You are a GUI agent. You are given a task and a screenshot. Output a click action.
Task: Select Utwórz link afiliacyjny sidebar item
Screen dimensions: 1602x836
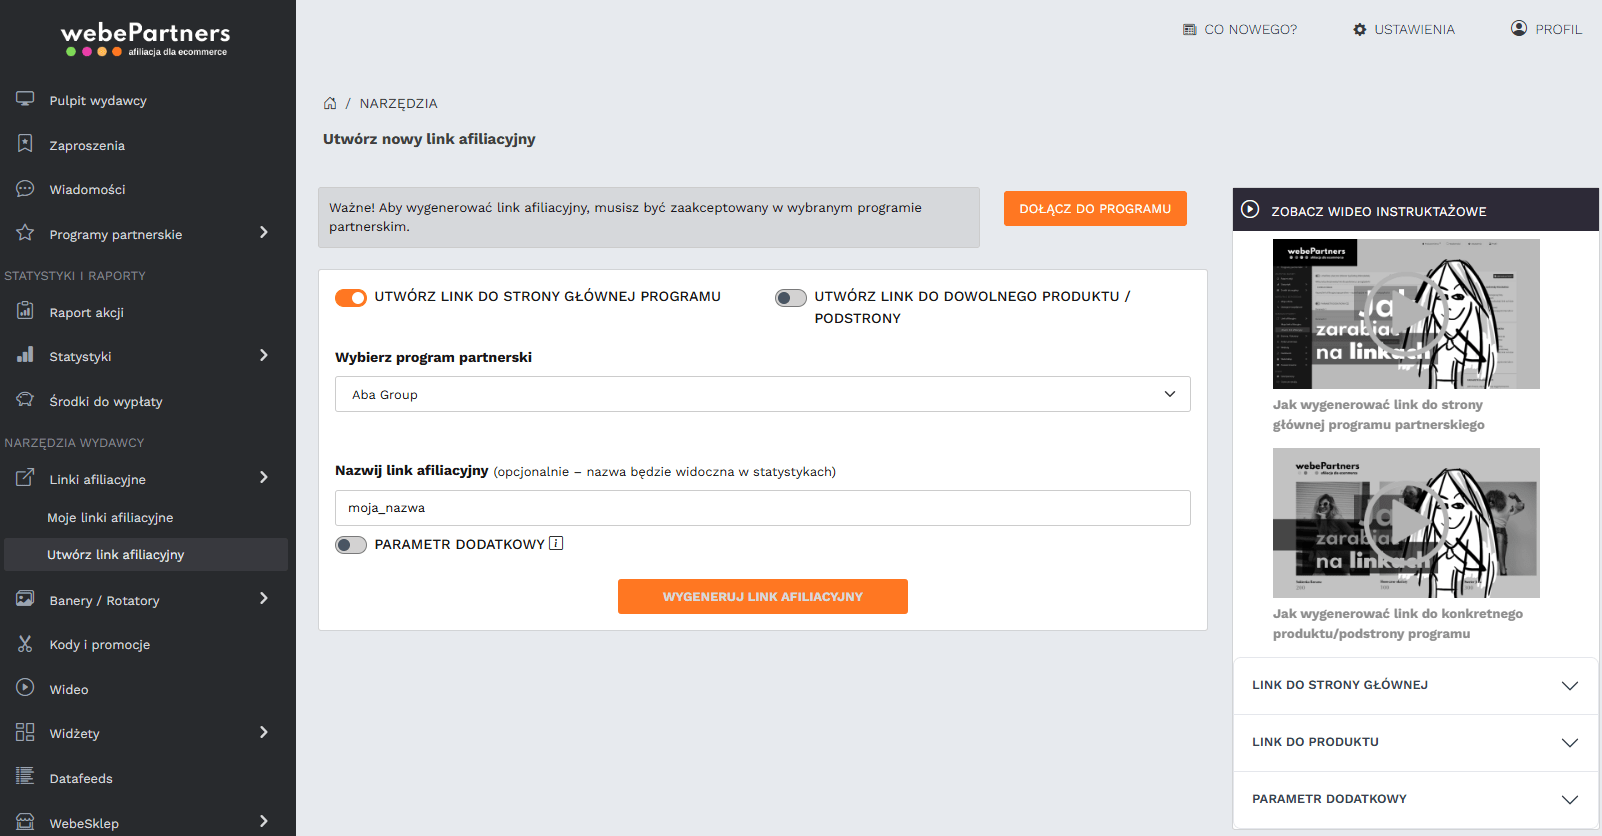(146, 554)
